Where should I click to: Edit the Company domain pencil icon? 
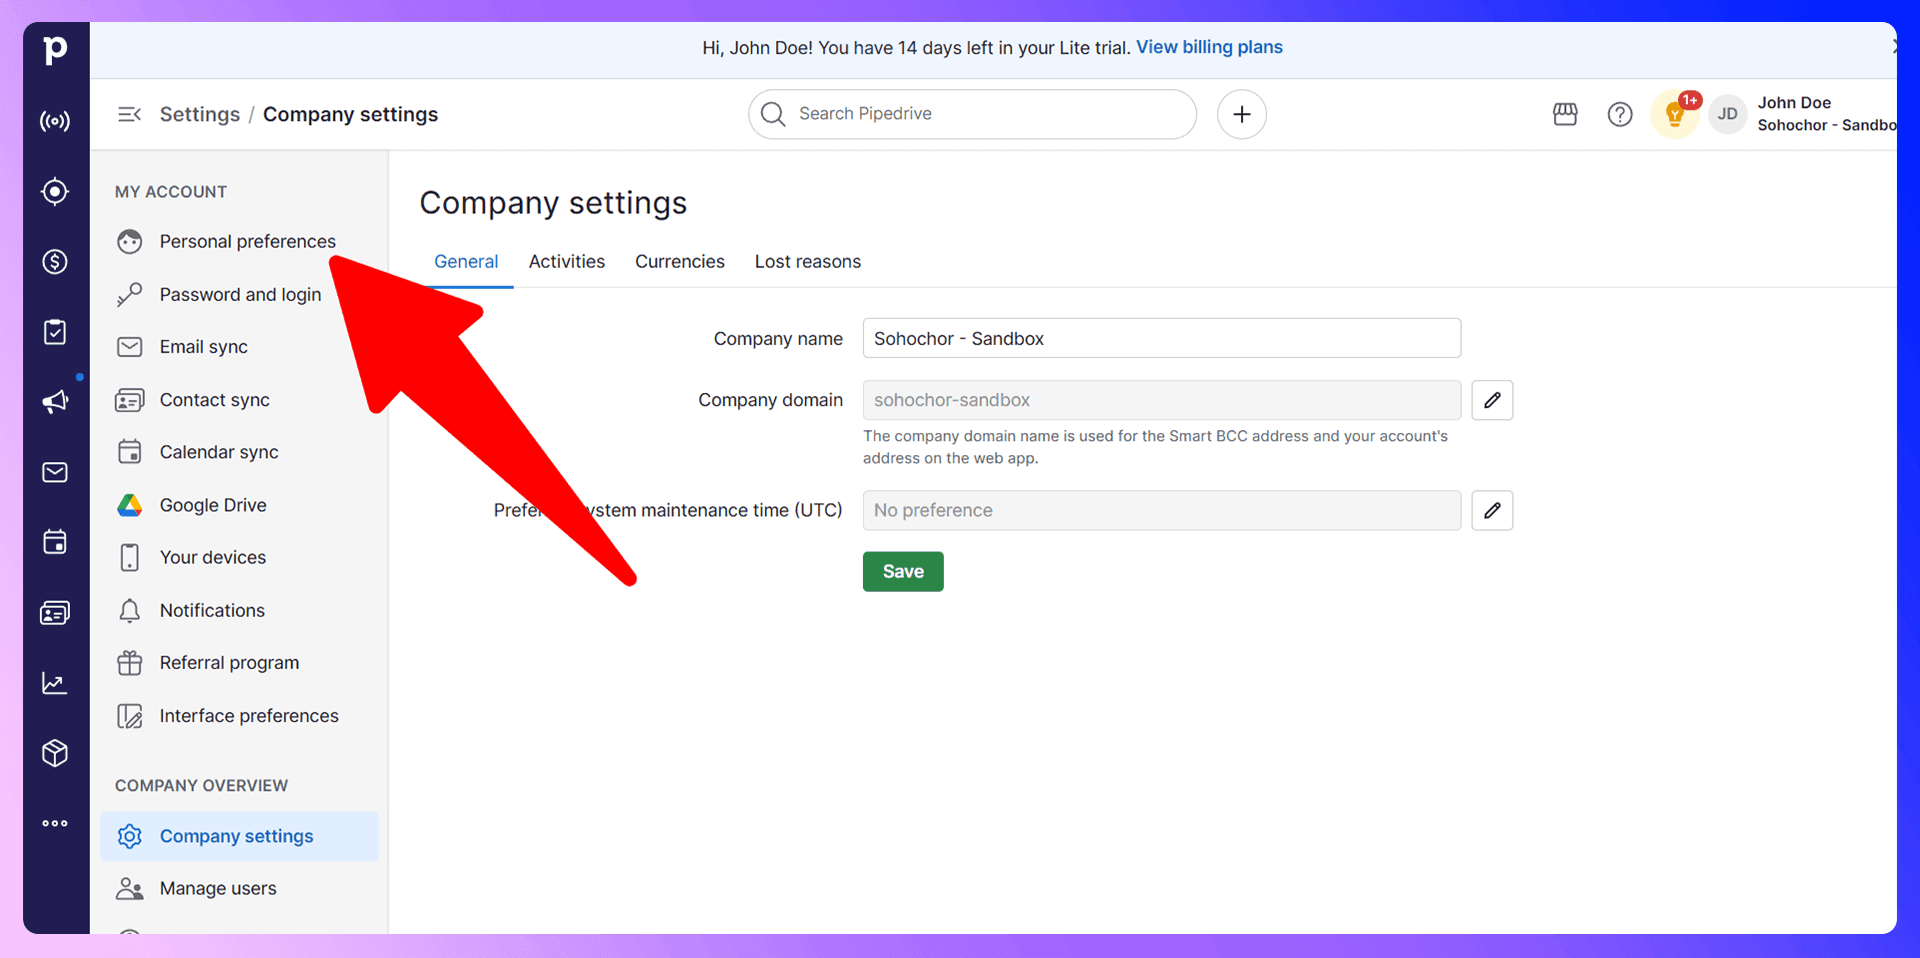[1492, 400]
